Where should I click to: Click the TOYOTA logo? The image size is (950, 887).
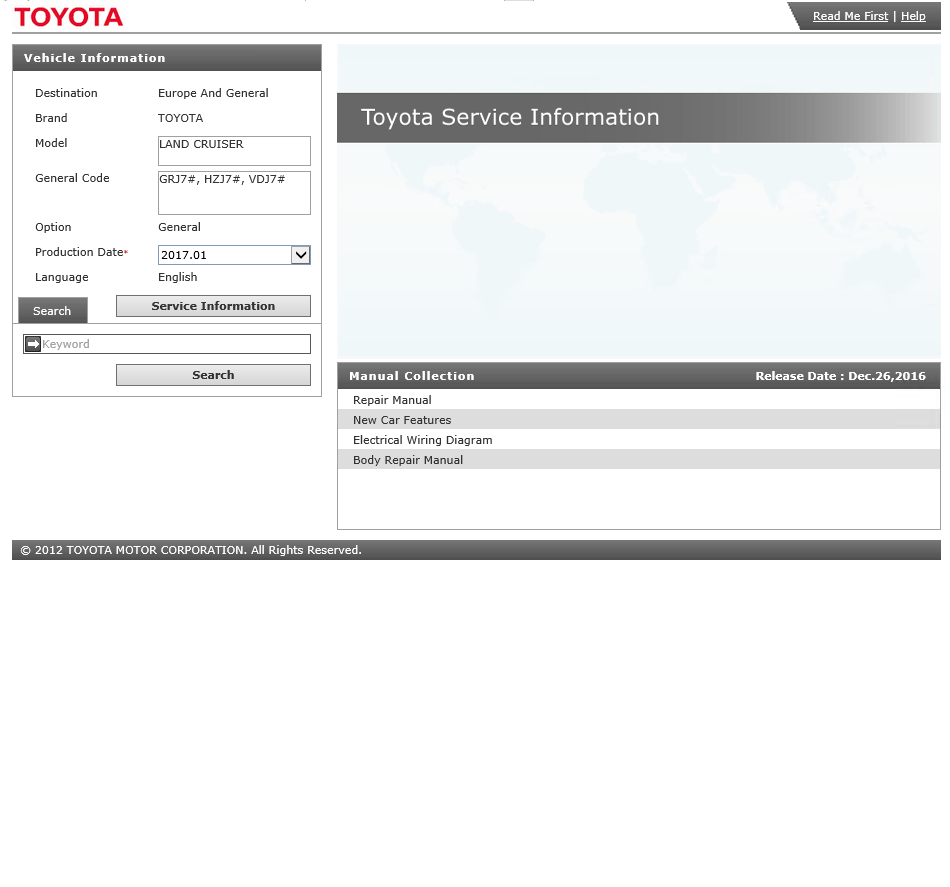pos(68,17)
